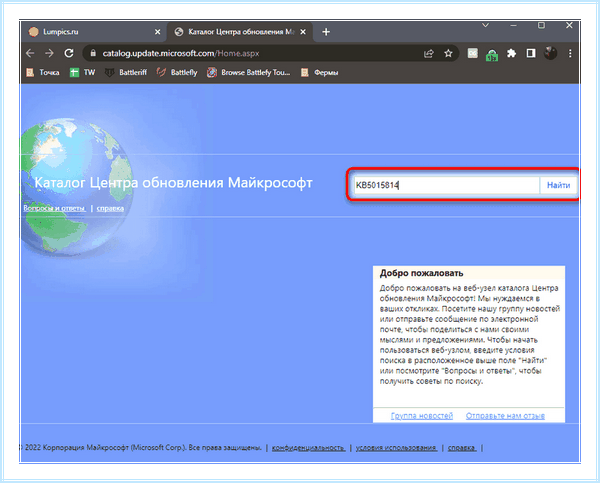The image size is (600, 483).
Task: Close the Microsoft catalog tab
Action: 303,32
